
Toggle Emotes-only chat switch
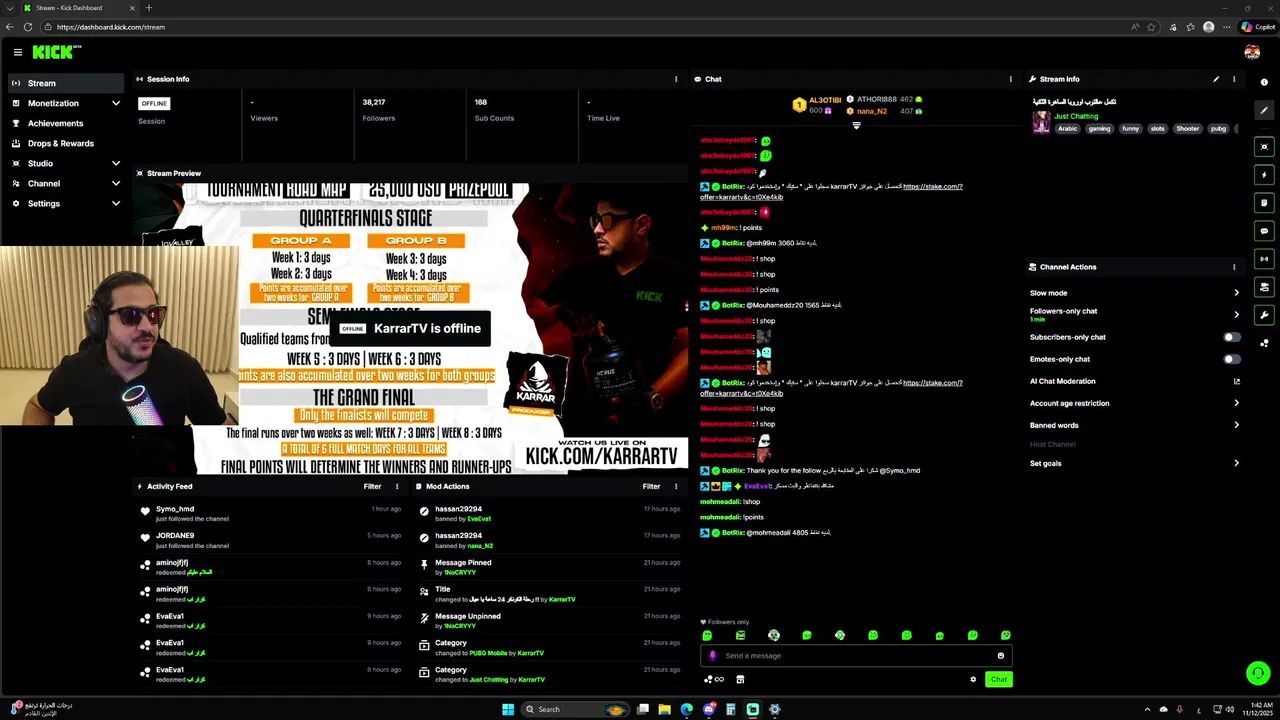1232,359
